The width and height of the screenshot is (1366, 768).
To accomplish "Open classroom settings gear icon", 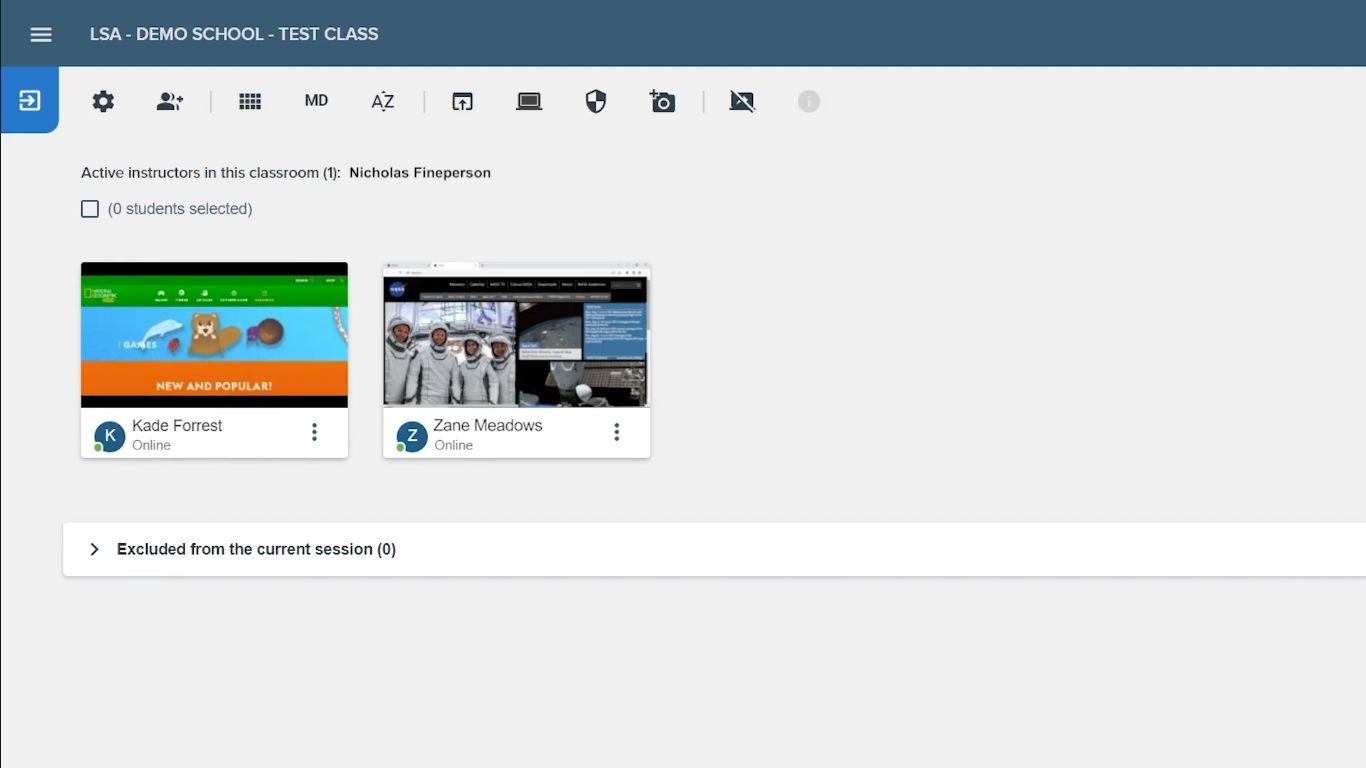I will point(103,101).
